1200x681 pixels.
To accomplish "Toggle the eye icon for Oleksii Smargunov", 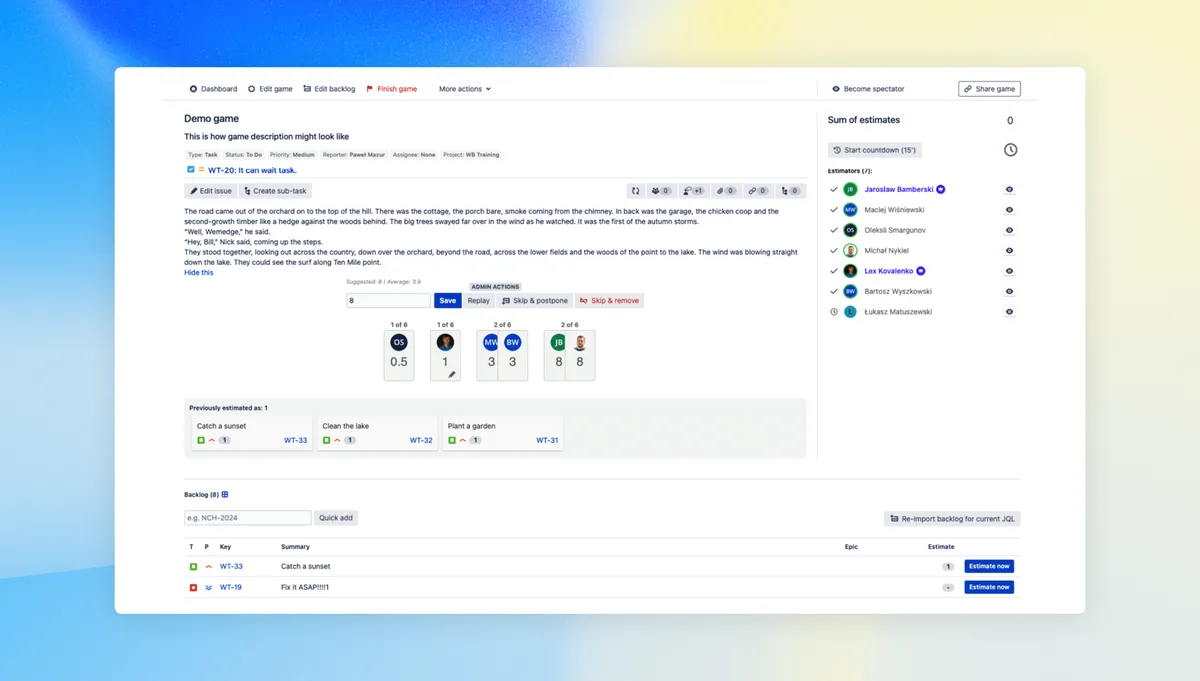I will [x=1009, y=230].
